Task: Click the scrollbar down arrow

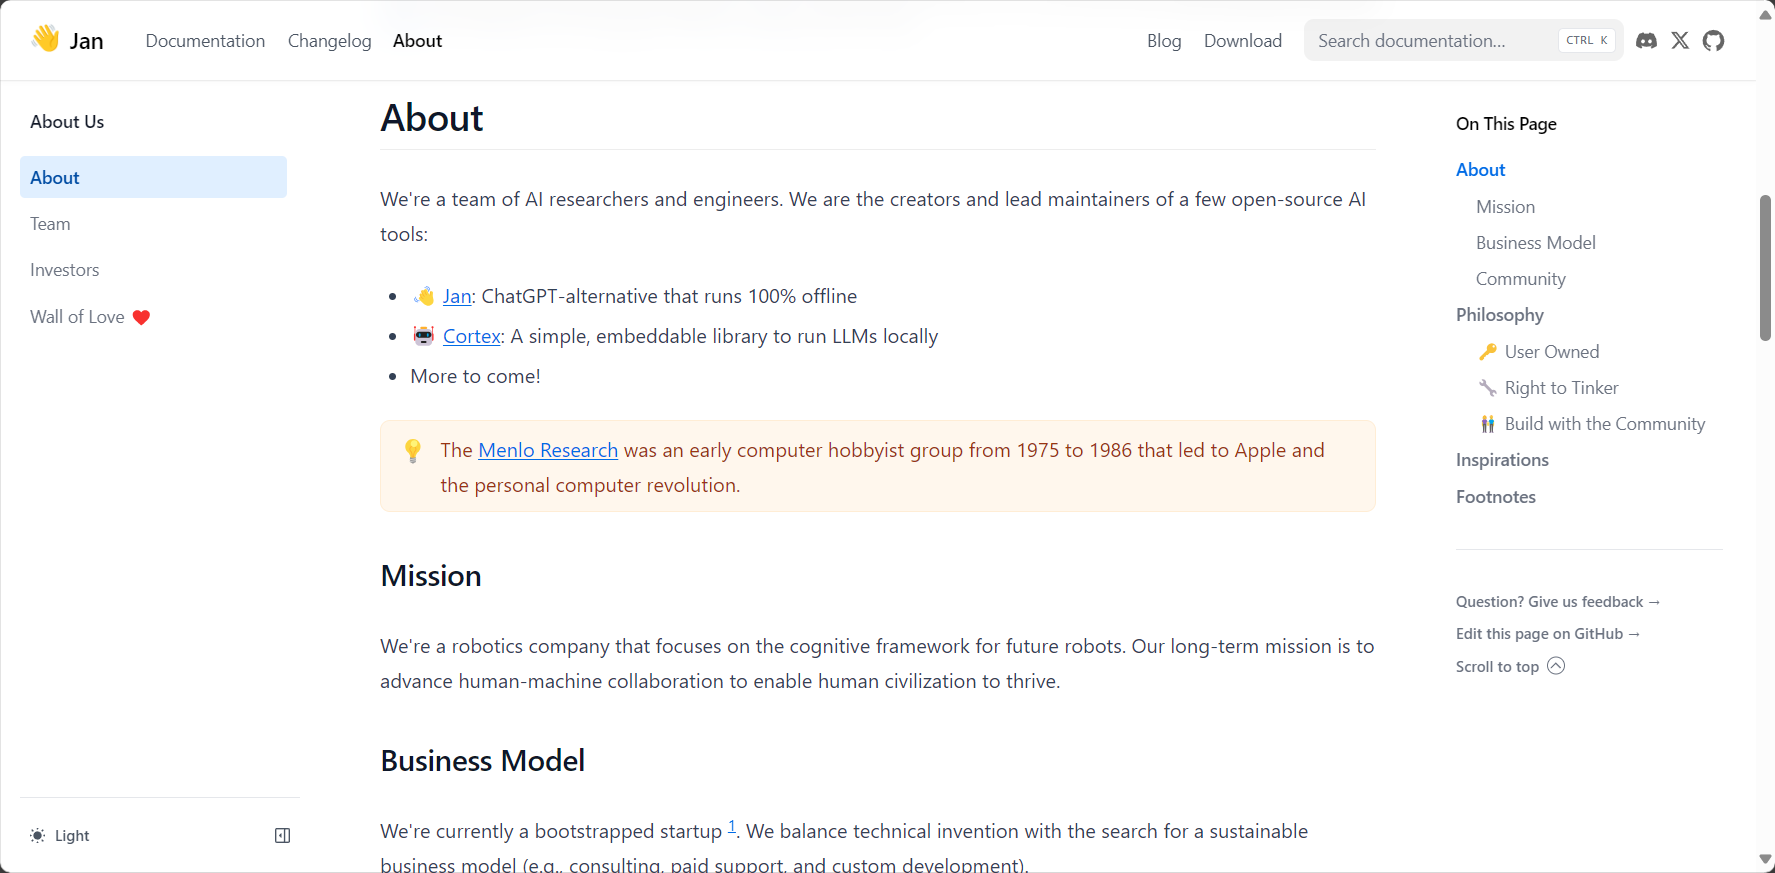Action: [1766, 860]
